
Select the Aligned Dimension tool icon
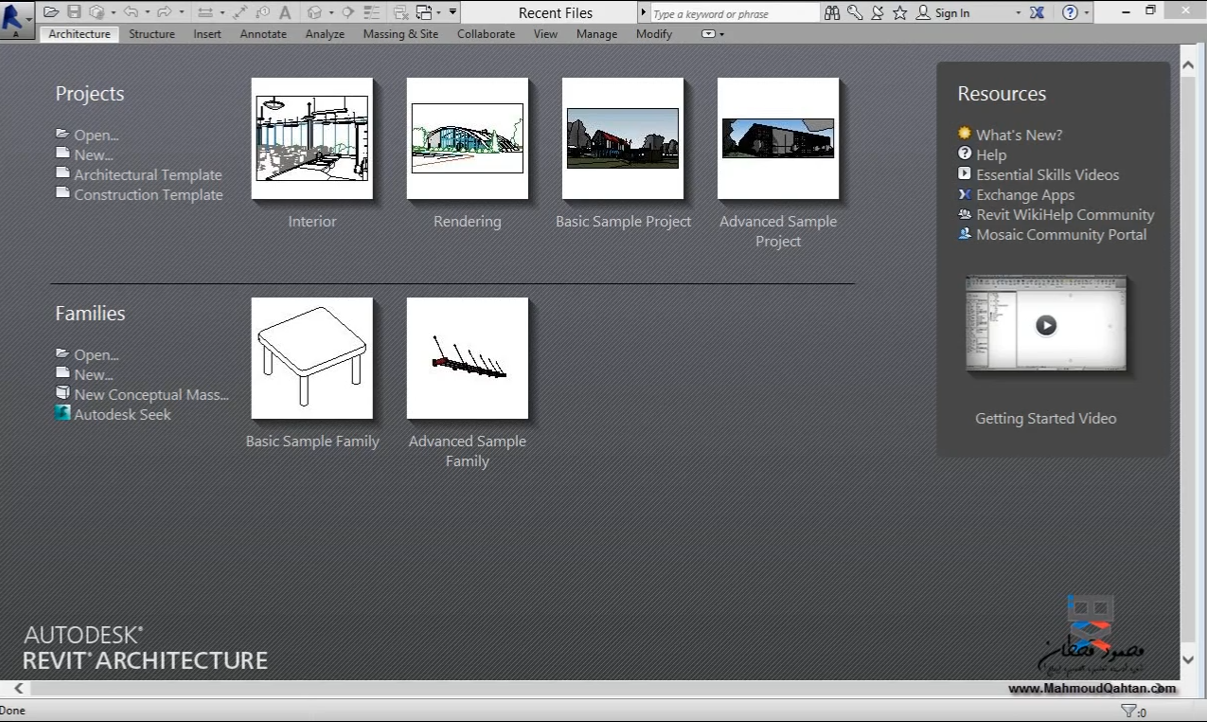(240, 12)
